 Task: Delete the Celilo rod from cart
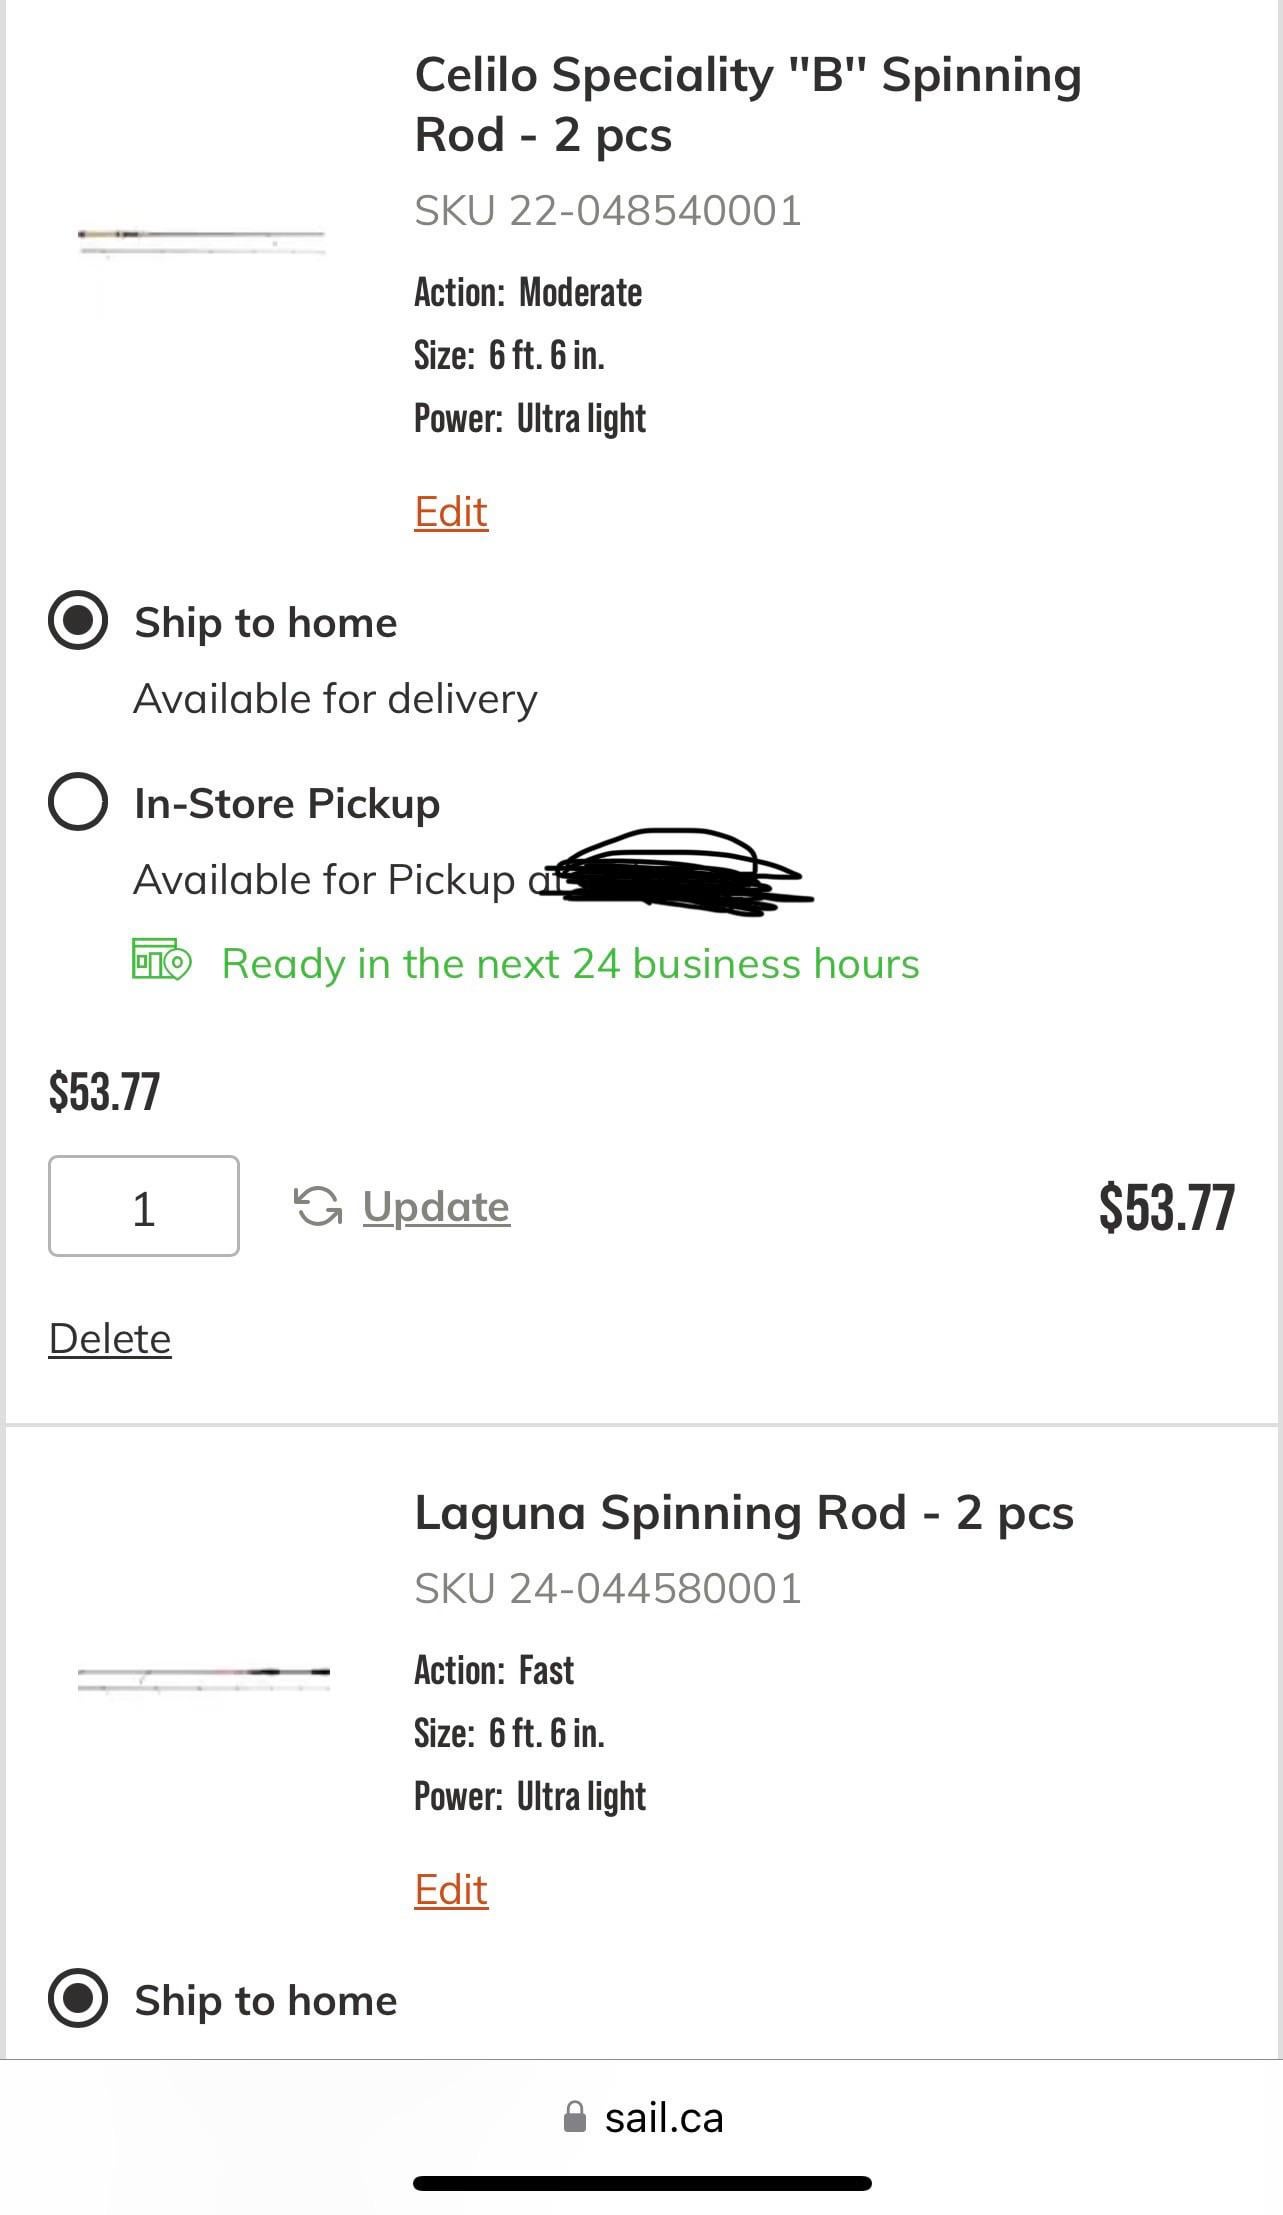click(x=110, y=1339)
